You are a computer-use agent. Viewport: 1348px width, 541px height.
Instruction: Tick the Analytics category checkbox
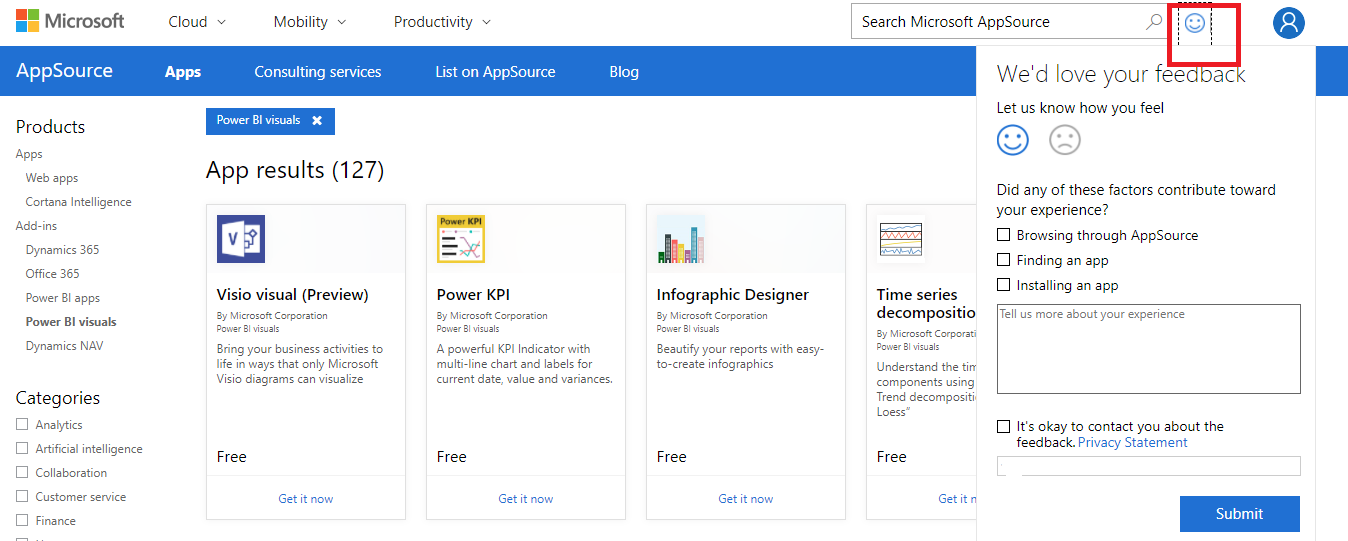point(22,424)
